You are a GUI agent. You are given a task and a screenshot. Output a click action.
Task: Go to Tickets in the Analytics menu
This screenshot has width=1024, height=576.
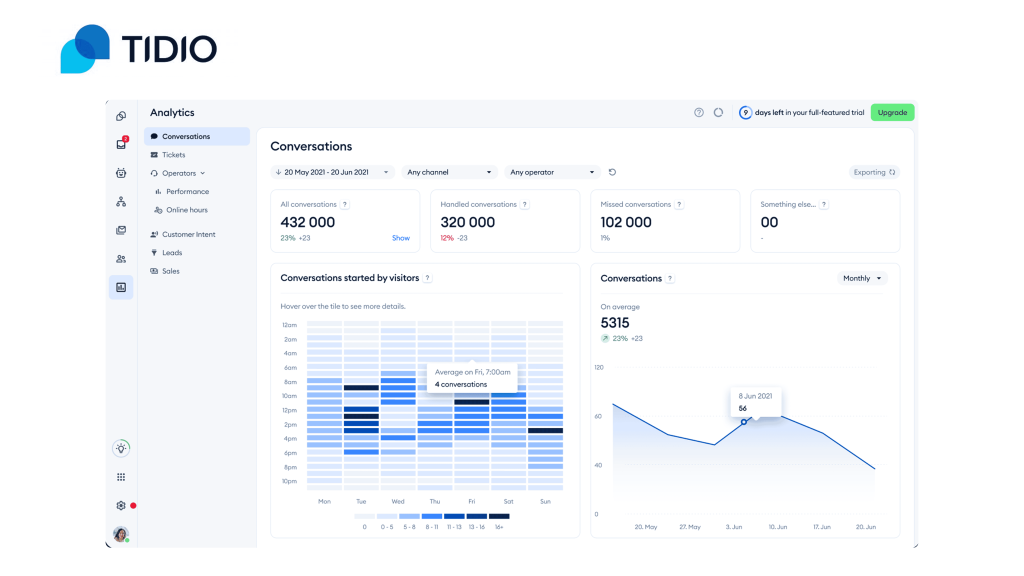(x=173, y=155)
